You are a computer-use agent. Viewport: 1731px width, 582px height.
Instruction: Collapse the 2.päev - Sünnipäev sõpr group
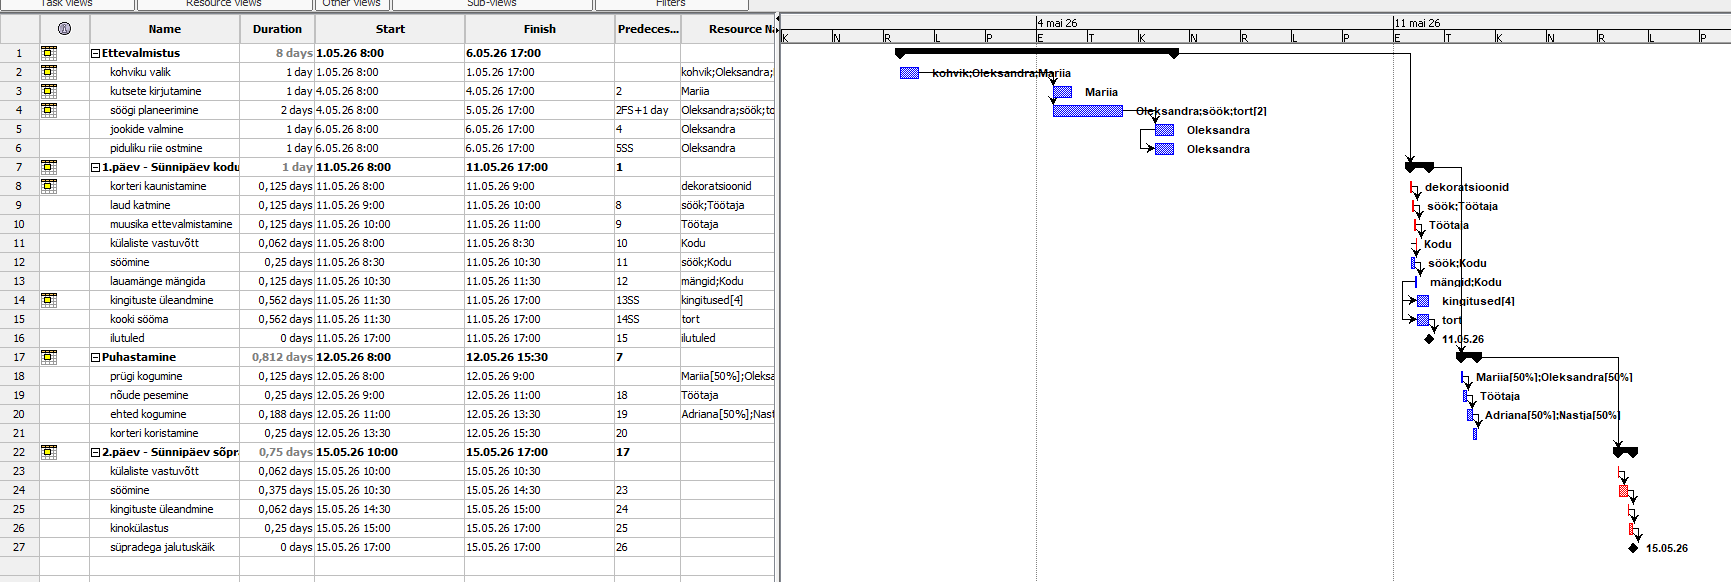(x=96, y=452)
